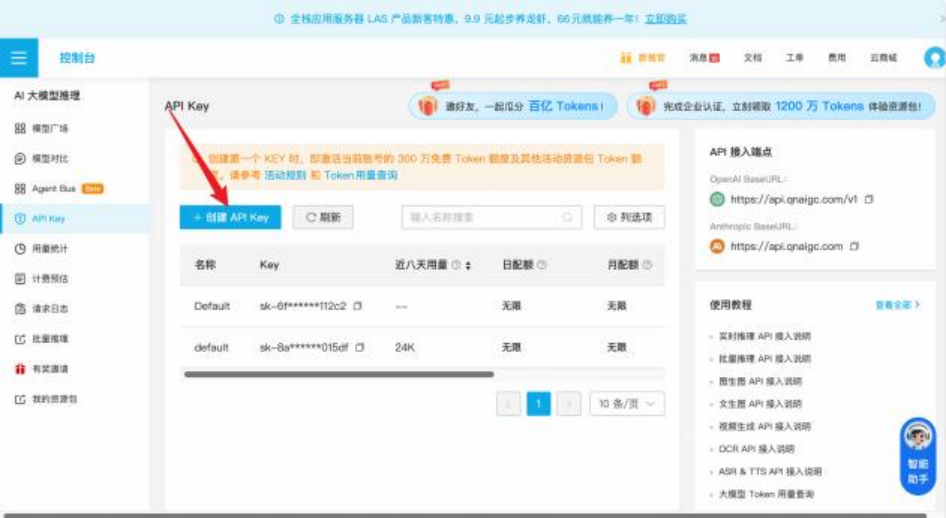
Task: Click the sk-8a******015df key text
Action: point(303,347)
